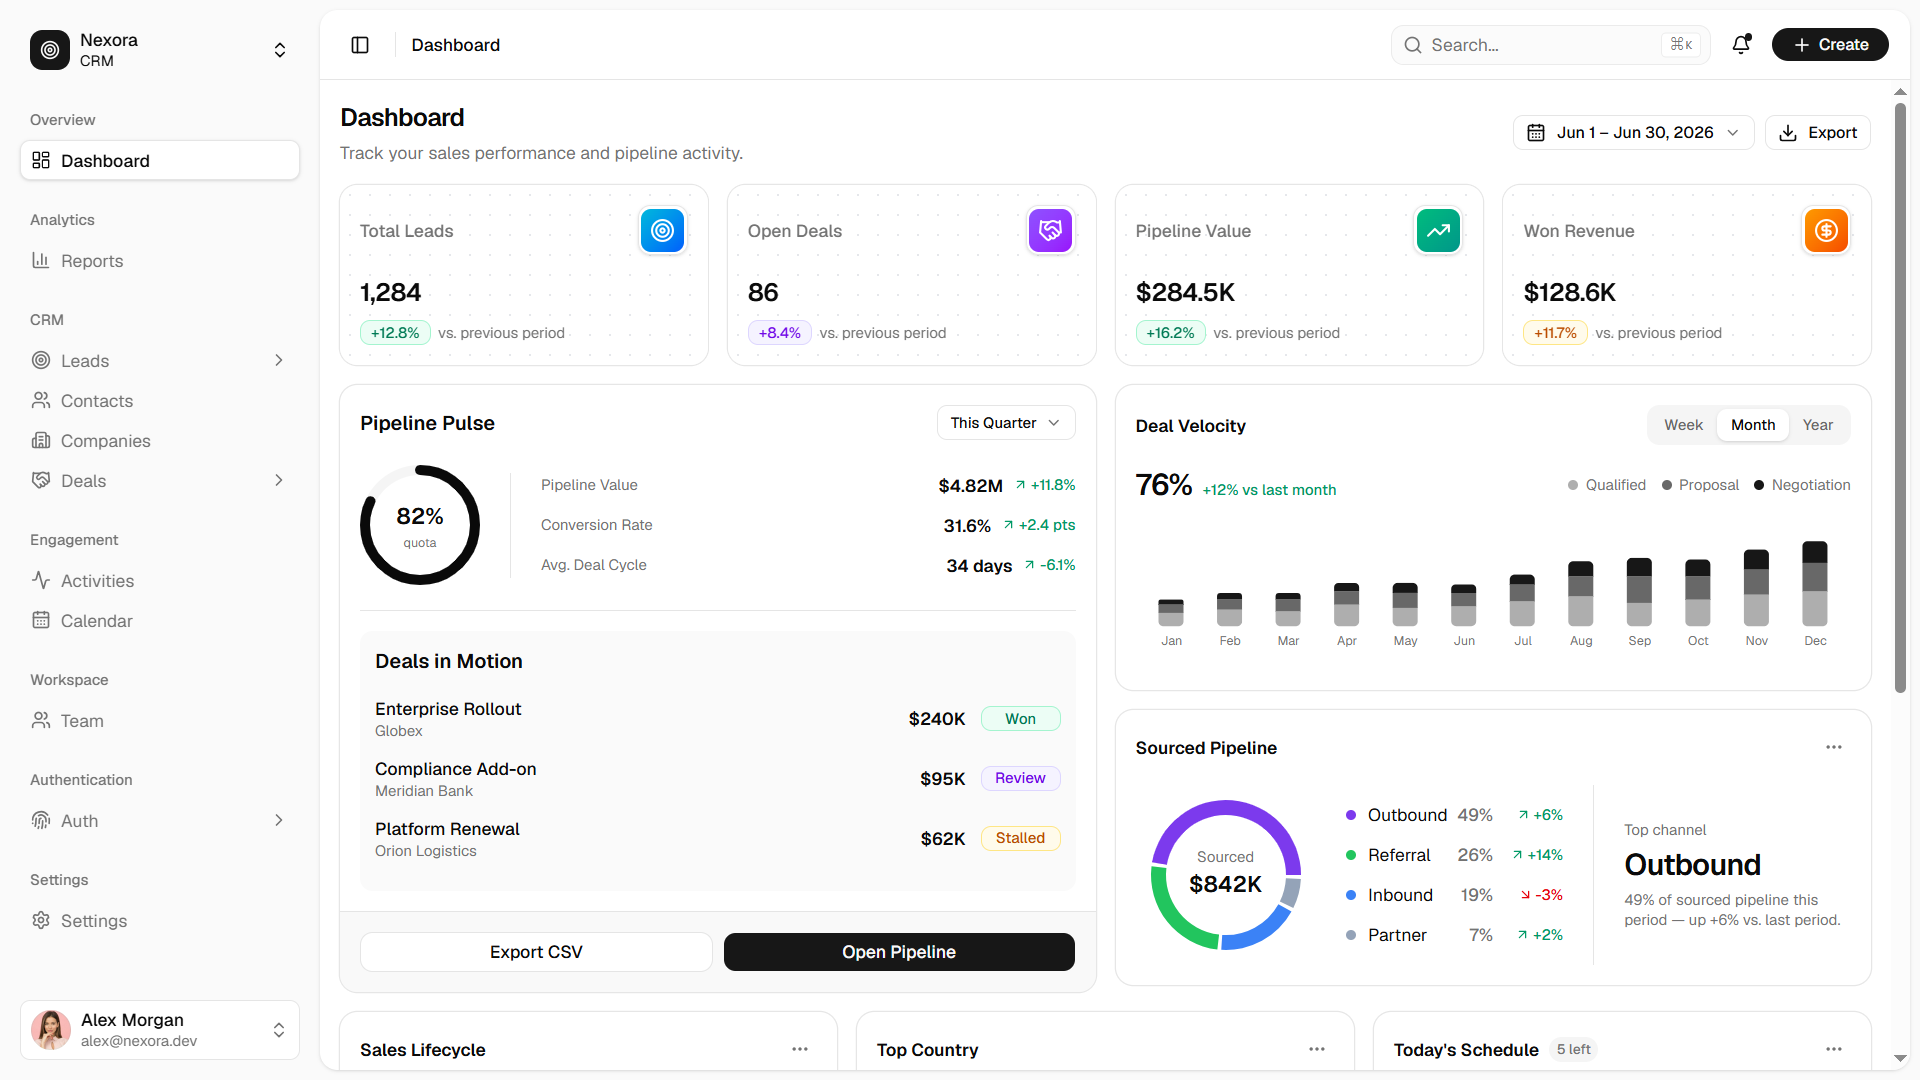Screen dimensions: 1920x1080
Task: Open Companies in the sidebar
Action: coord(160,441)
